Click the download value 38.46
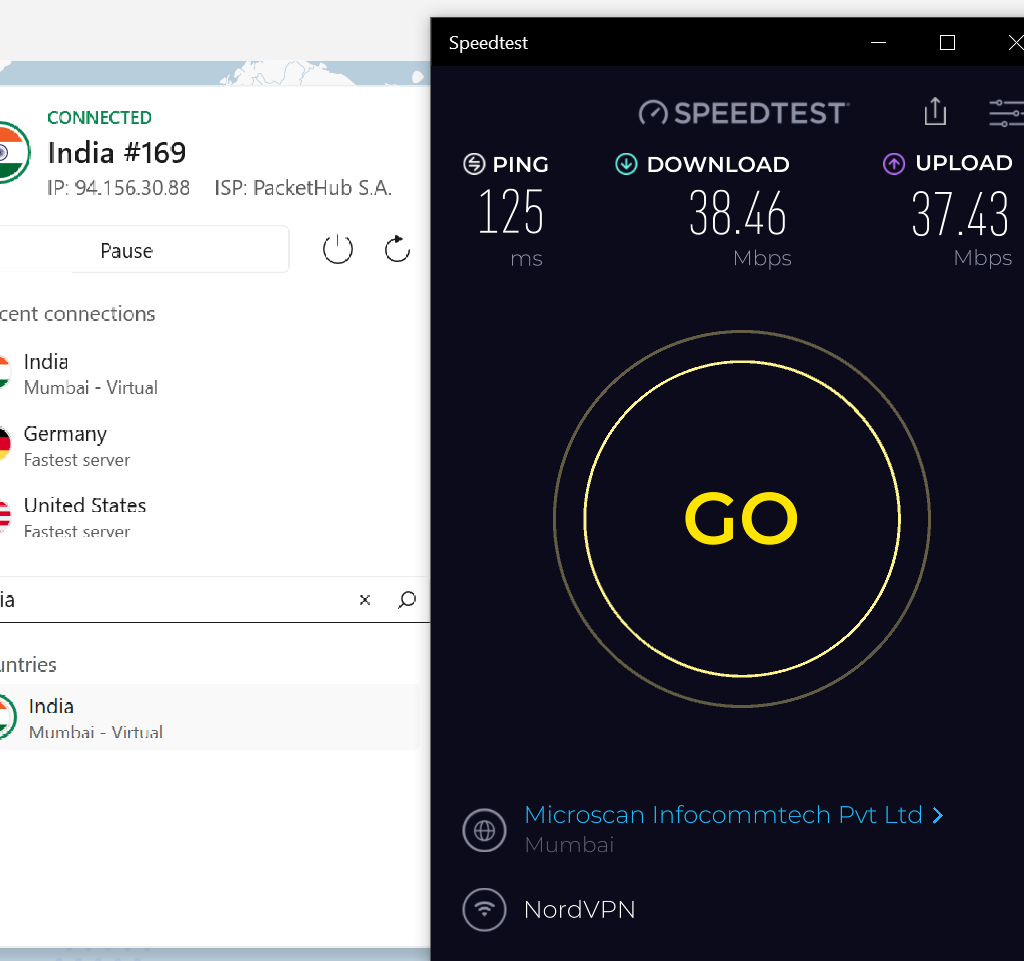The height and width of the screenshot is (961, 1024). [x=738, y=213]
